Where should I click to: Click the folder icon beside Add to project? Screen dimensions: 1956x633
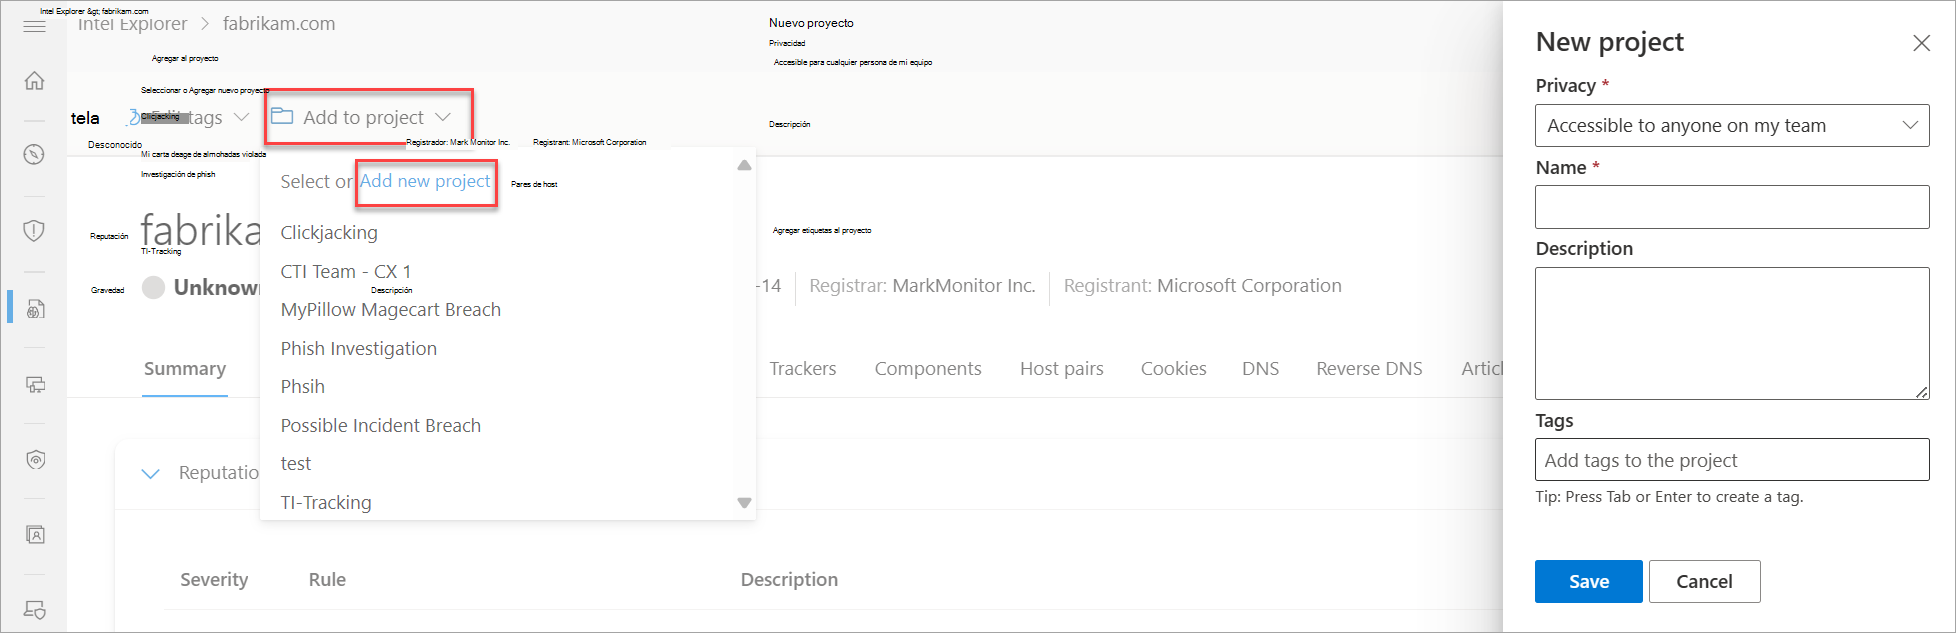[282, 116]
